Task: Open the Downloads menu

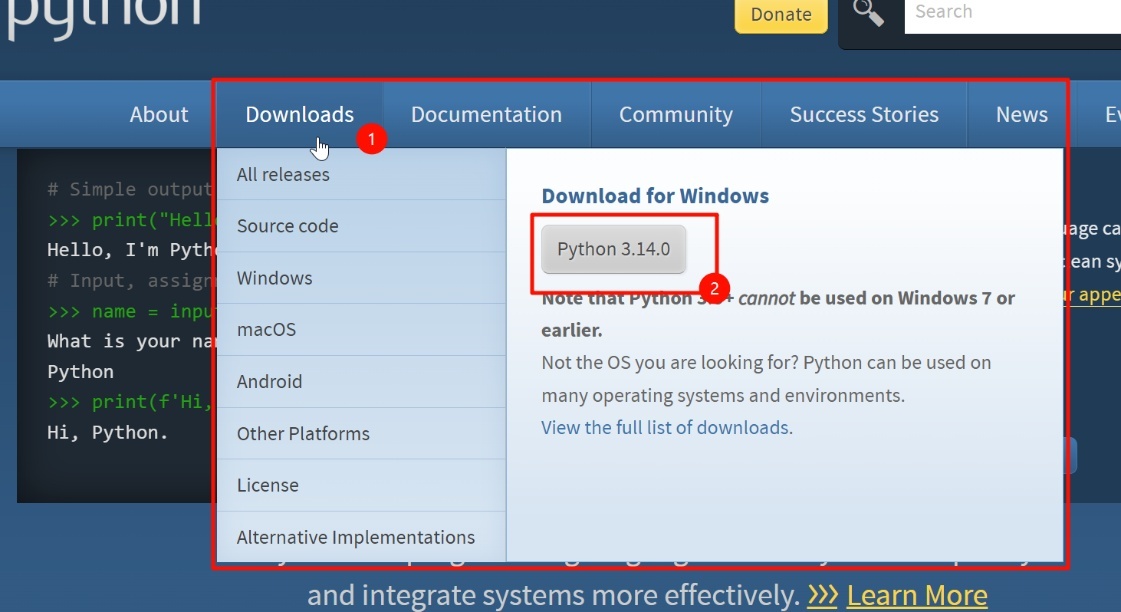Action: point(300,114)
